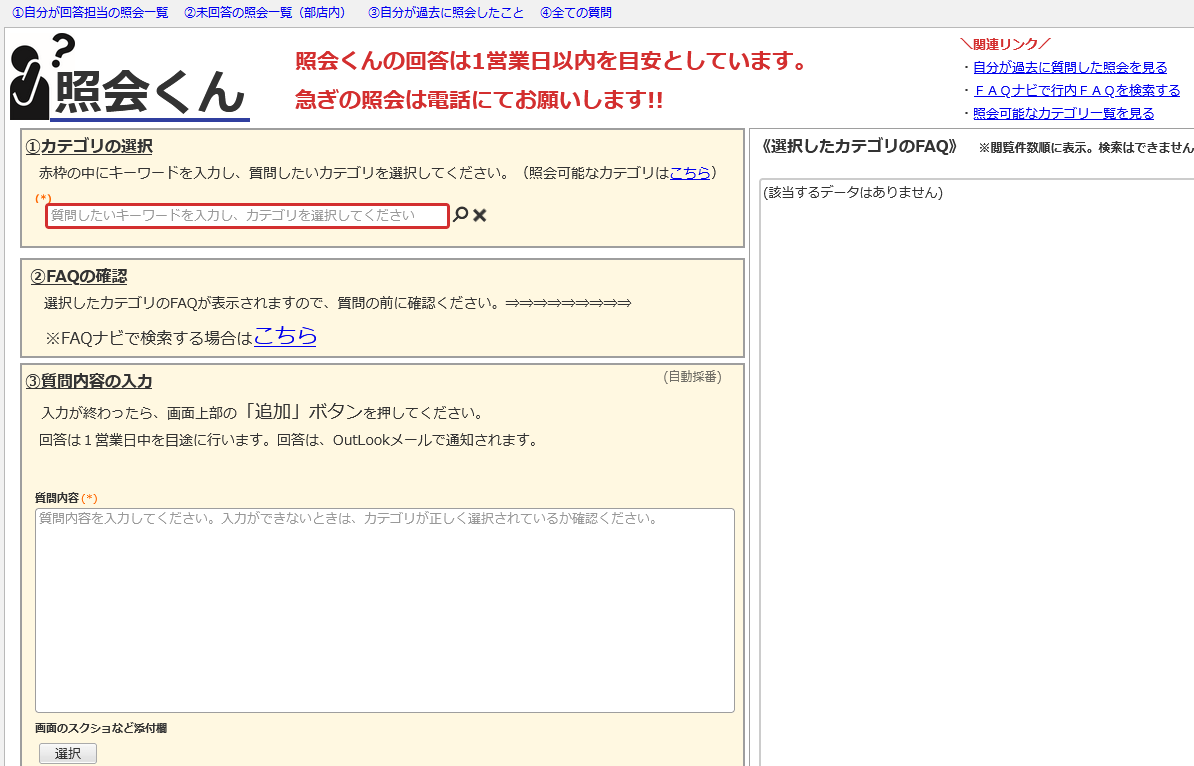Click large こちら link for FAQナビ search
1194x766 pixels.
point(285,336)
